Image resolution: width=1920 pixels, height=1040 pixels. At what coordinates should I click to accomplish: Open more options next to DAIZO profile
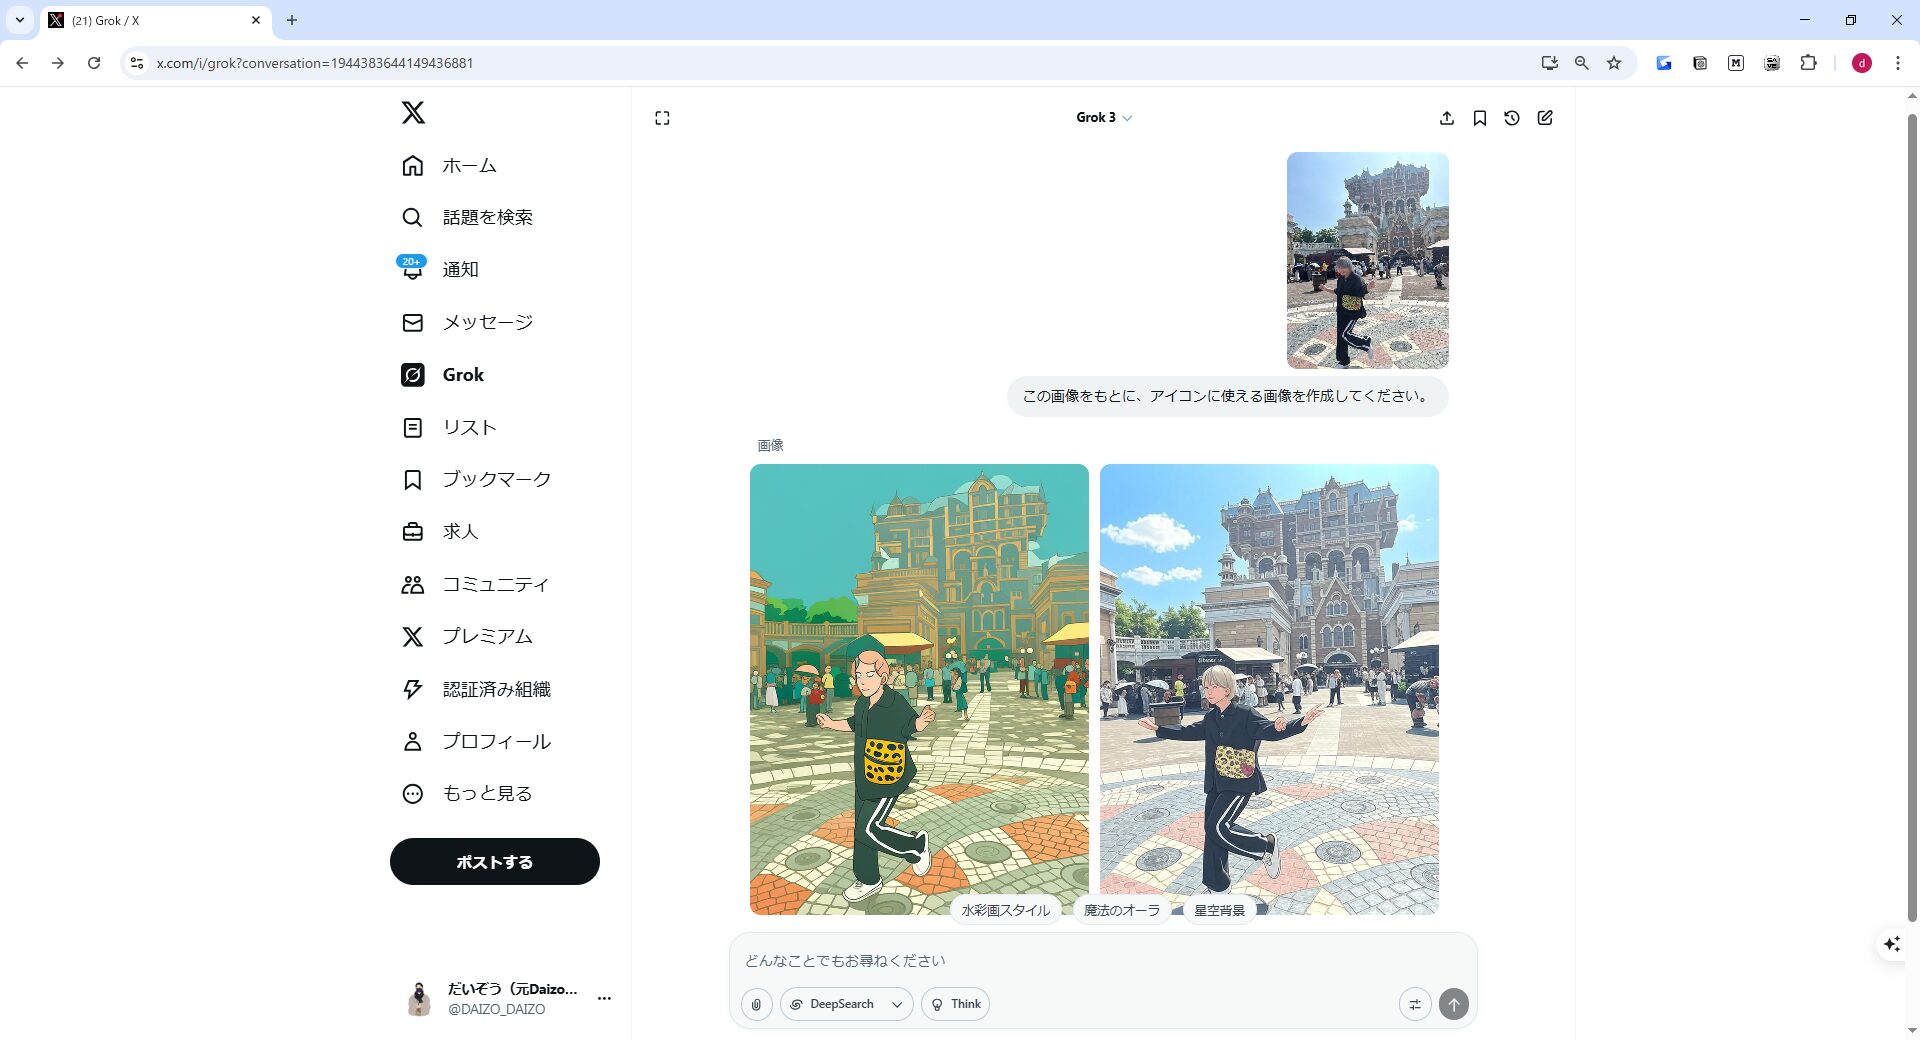coord(604,998)
